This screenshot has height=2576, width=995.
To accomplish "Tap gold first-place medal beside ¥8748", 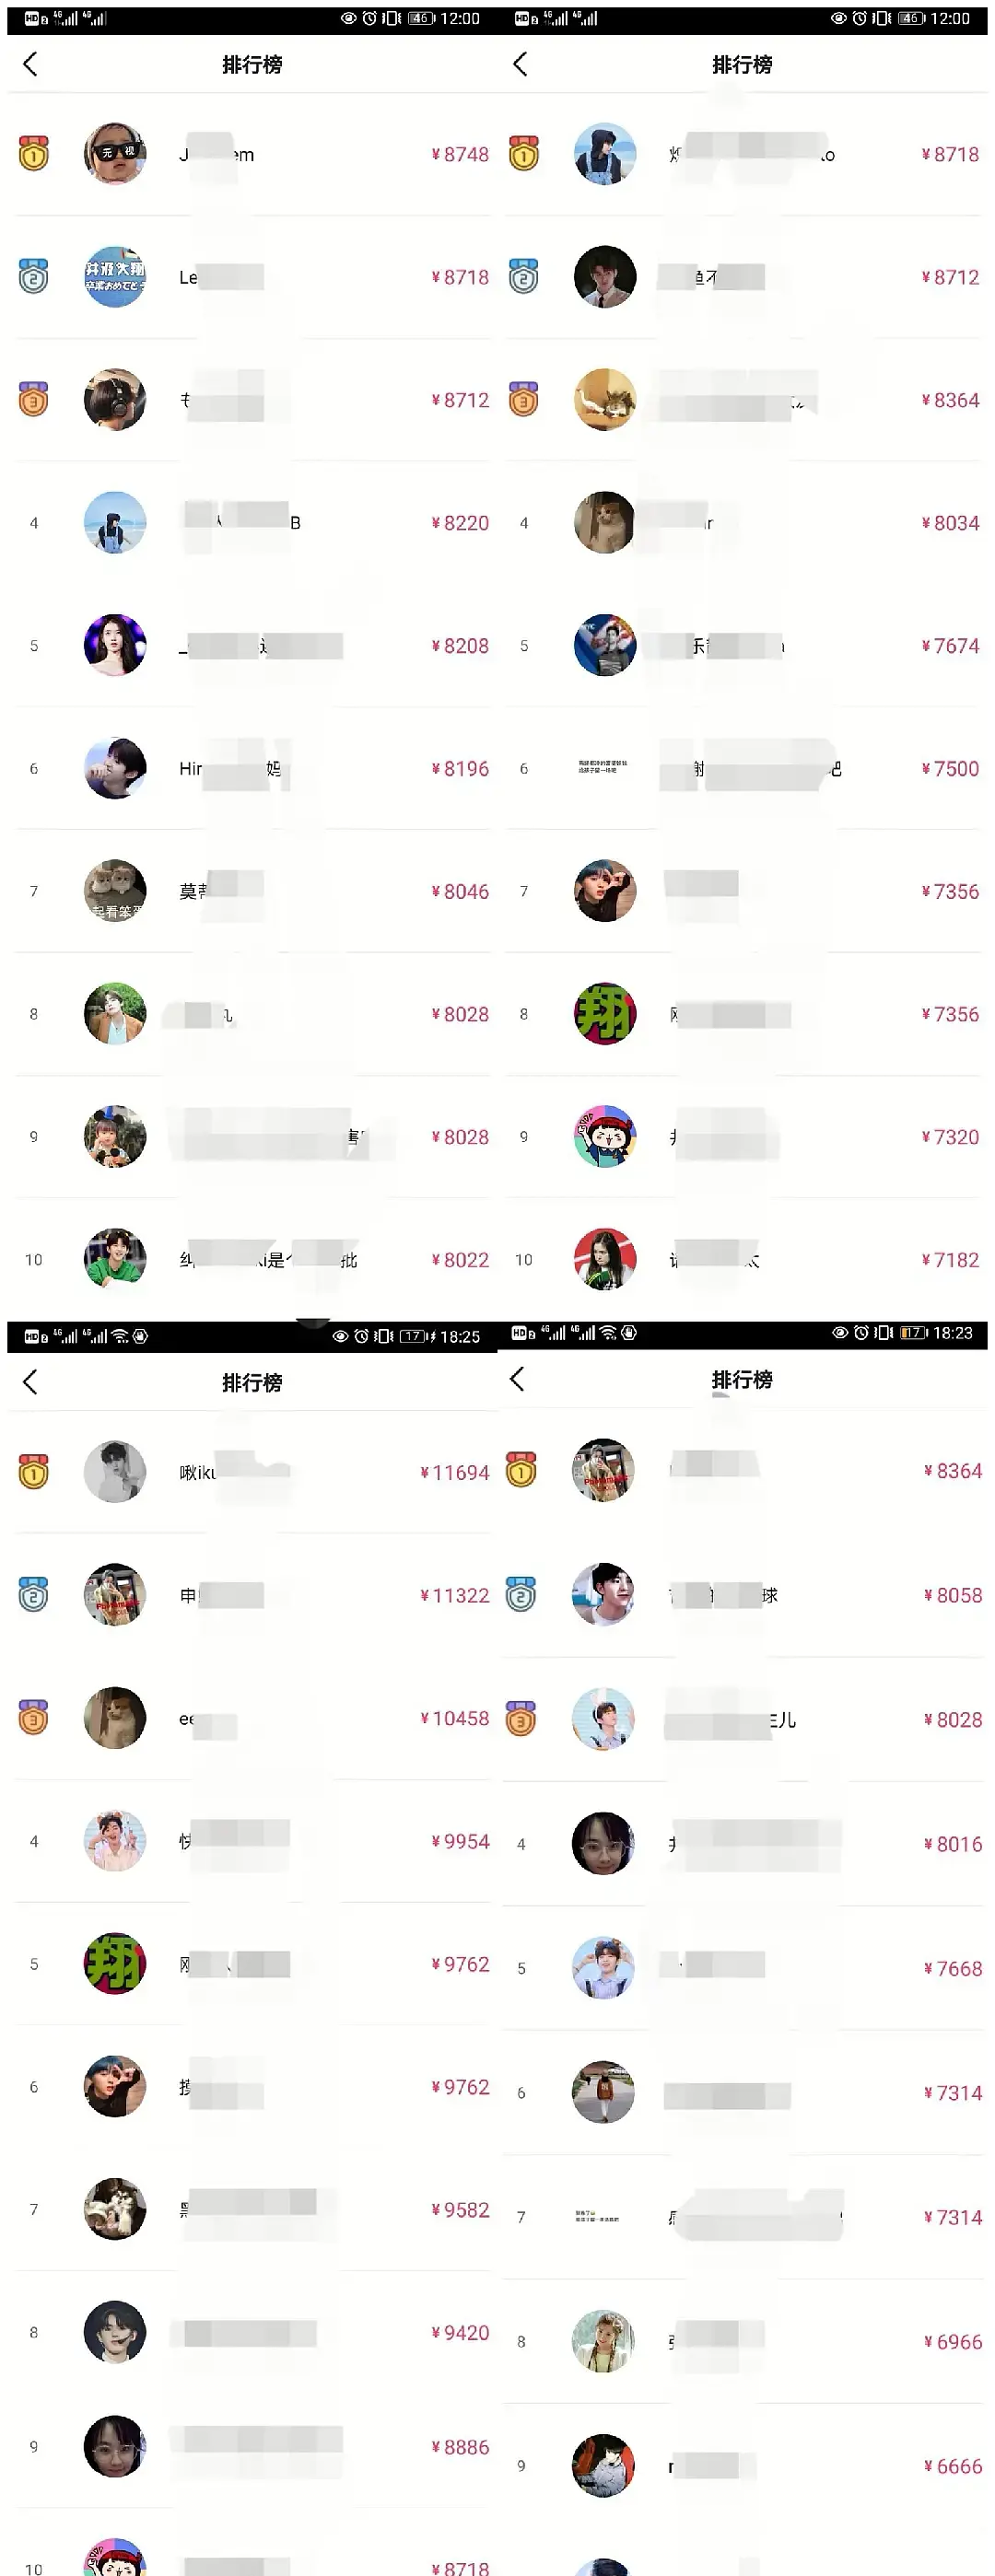I will 34,154.
